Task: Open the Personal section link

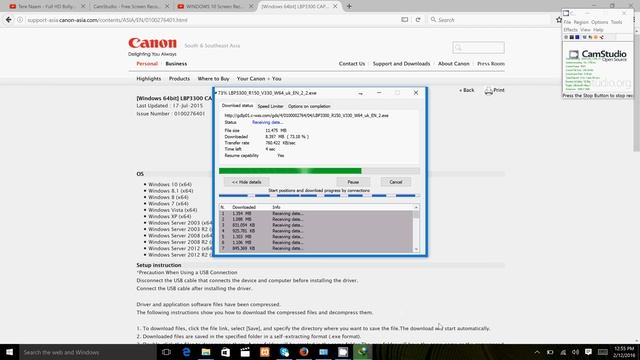Action: coord(147,64)
